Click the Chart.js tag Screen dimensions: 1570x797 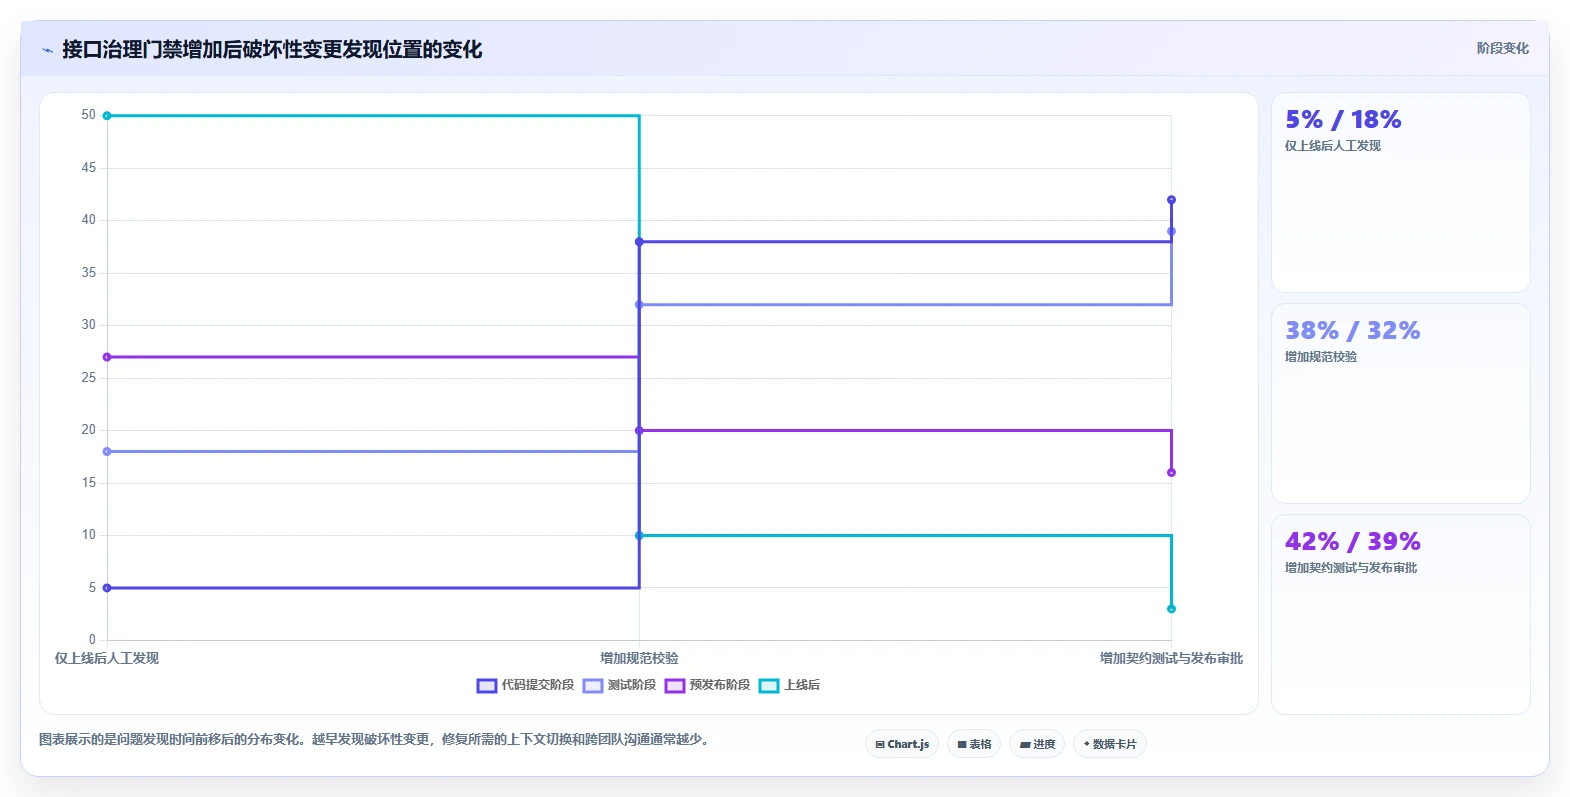click(902, 744)
